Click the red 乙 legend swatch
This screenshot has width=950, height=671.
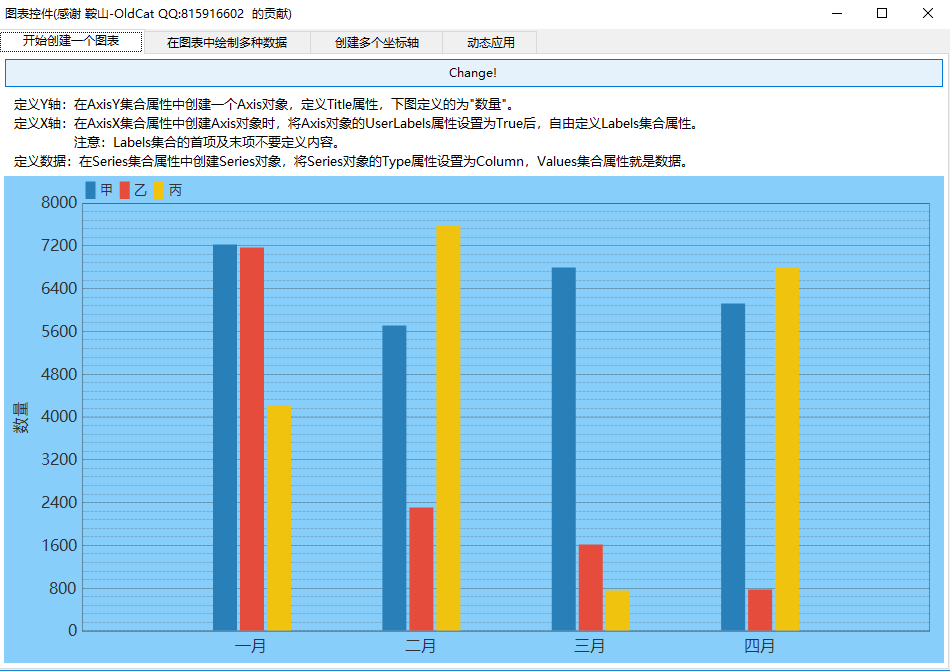click(125, 190)
